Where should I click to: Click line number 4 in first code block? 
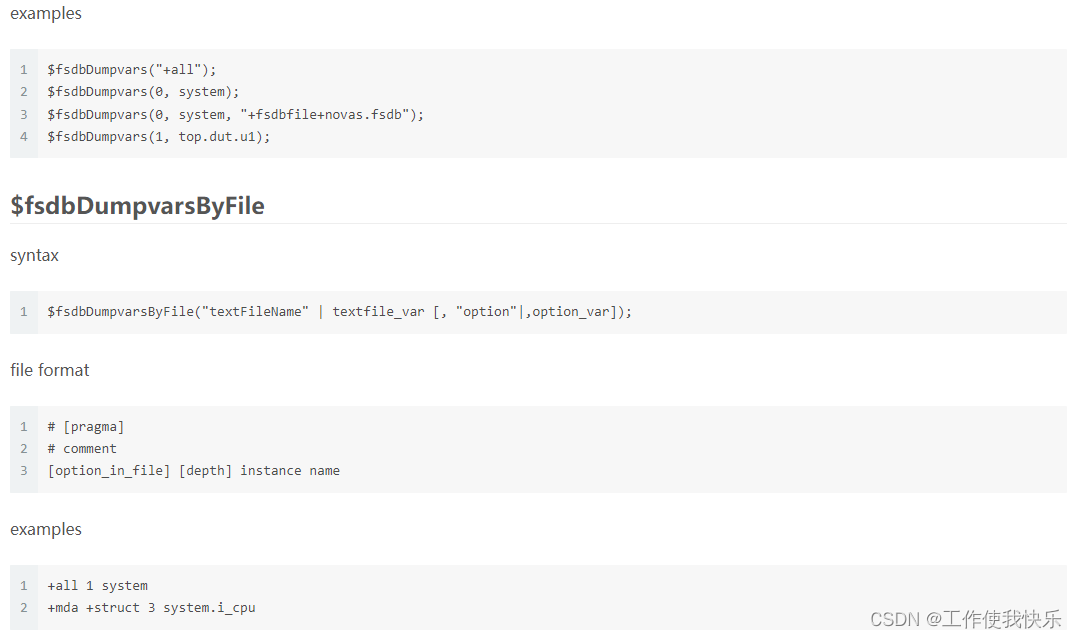click(x=24, y=136)
